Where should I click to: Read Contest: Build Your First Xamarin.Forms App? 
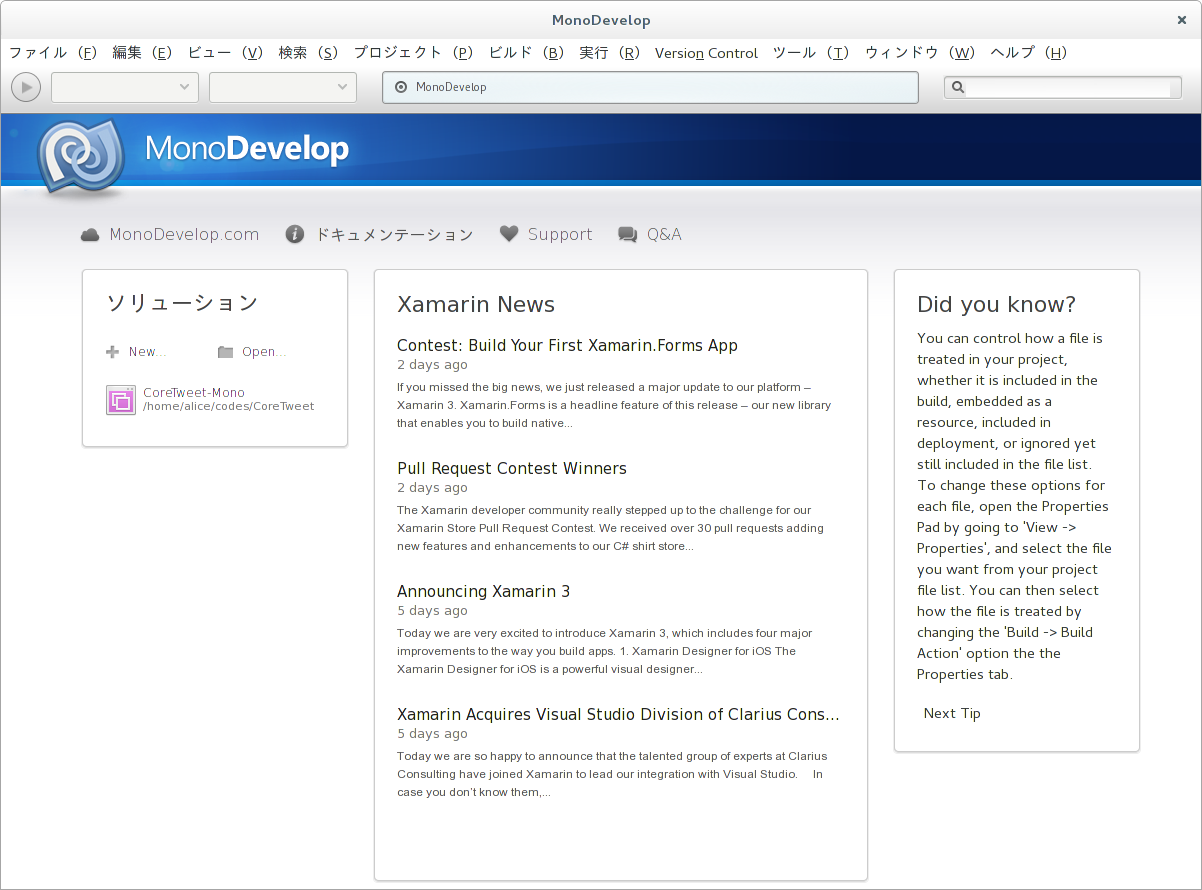[x=567, y=345]
